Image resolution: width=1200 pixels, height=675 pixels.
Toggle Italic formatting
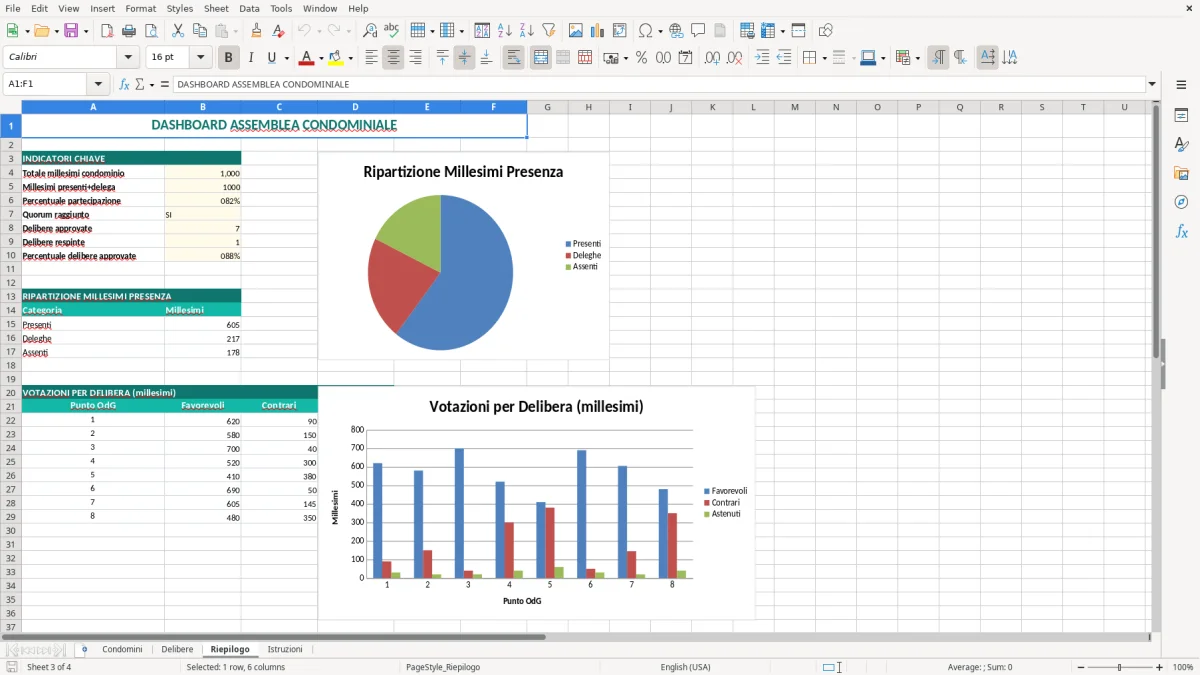click(251, 58)
